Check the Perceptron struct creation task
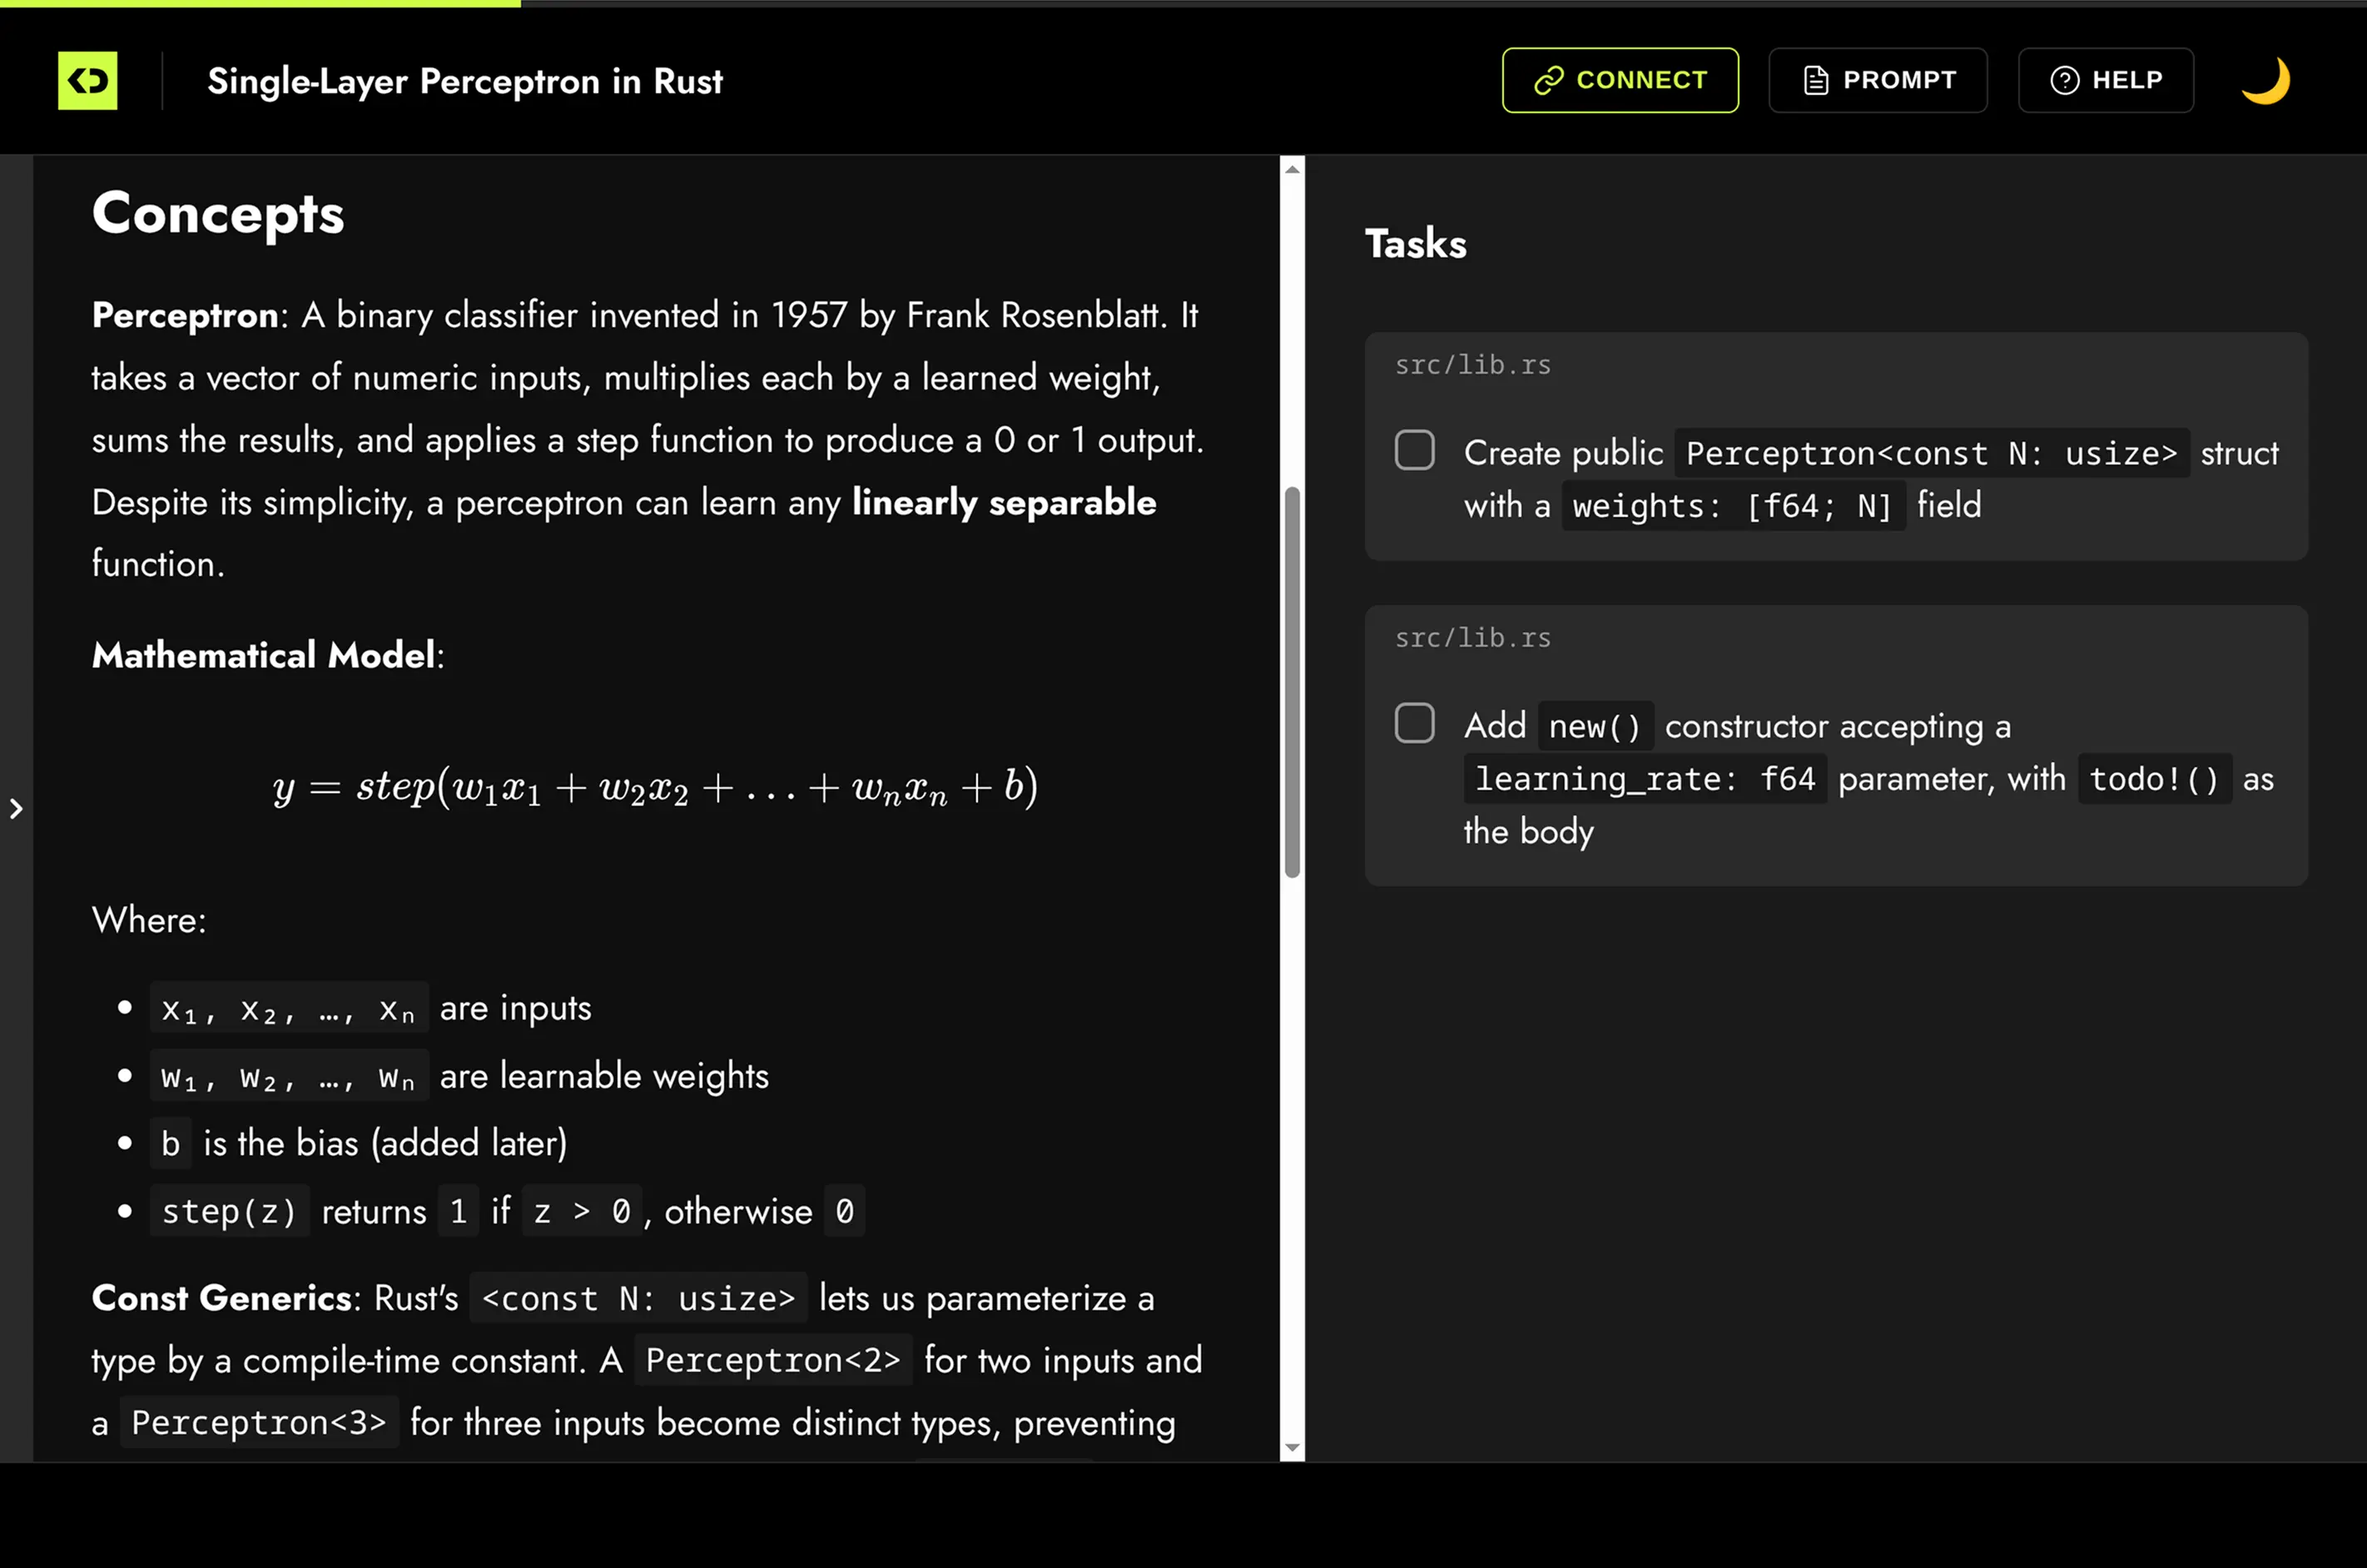Viewport: 2367px width, 1568px height. click(1415, 451)
